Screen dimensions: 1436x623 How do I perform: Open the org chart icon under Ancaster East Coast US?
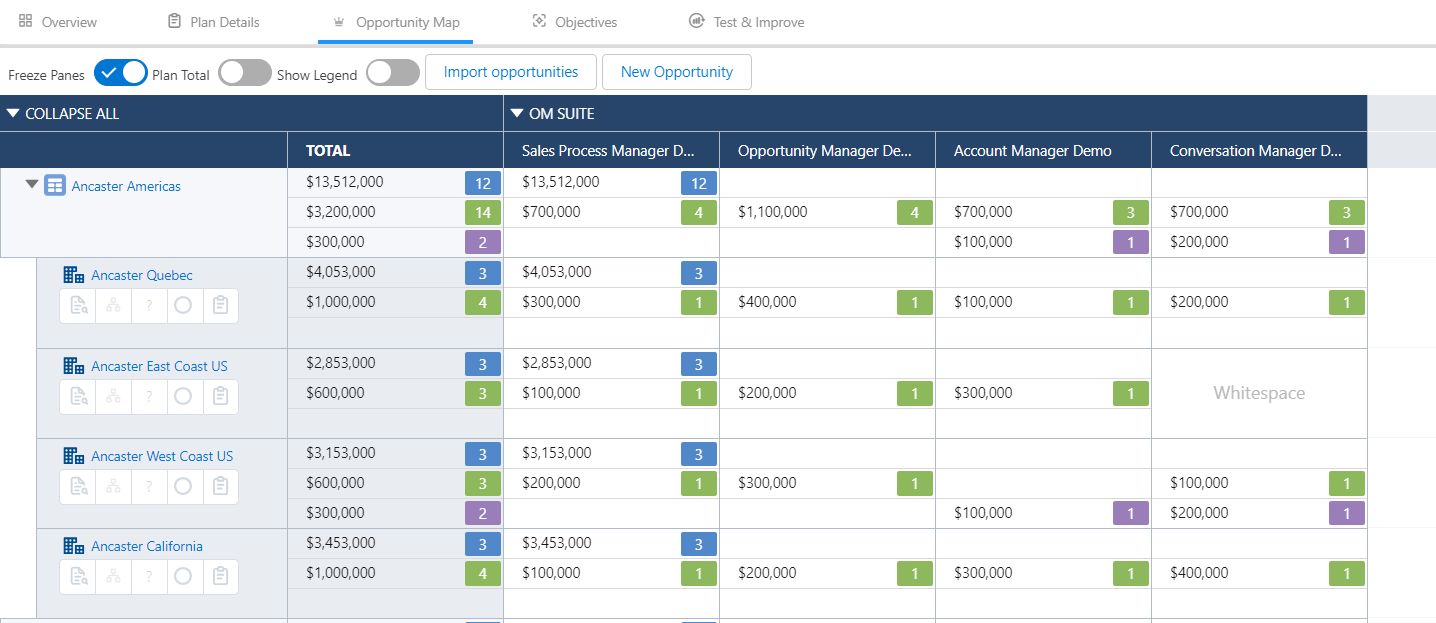click(x=113, y=397)
